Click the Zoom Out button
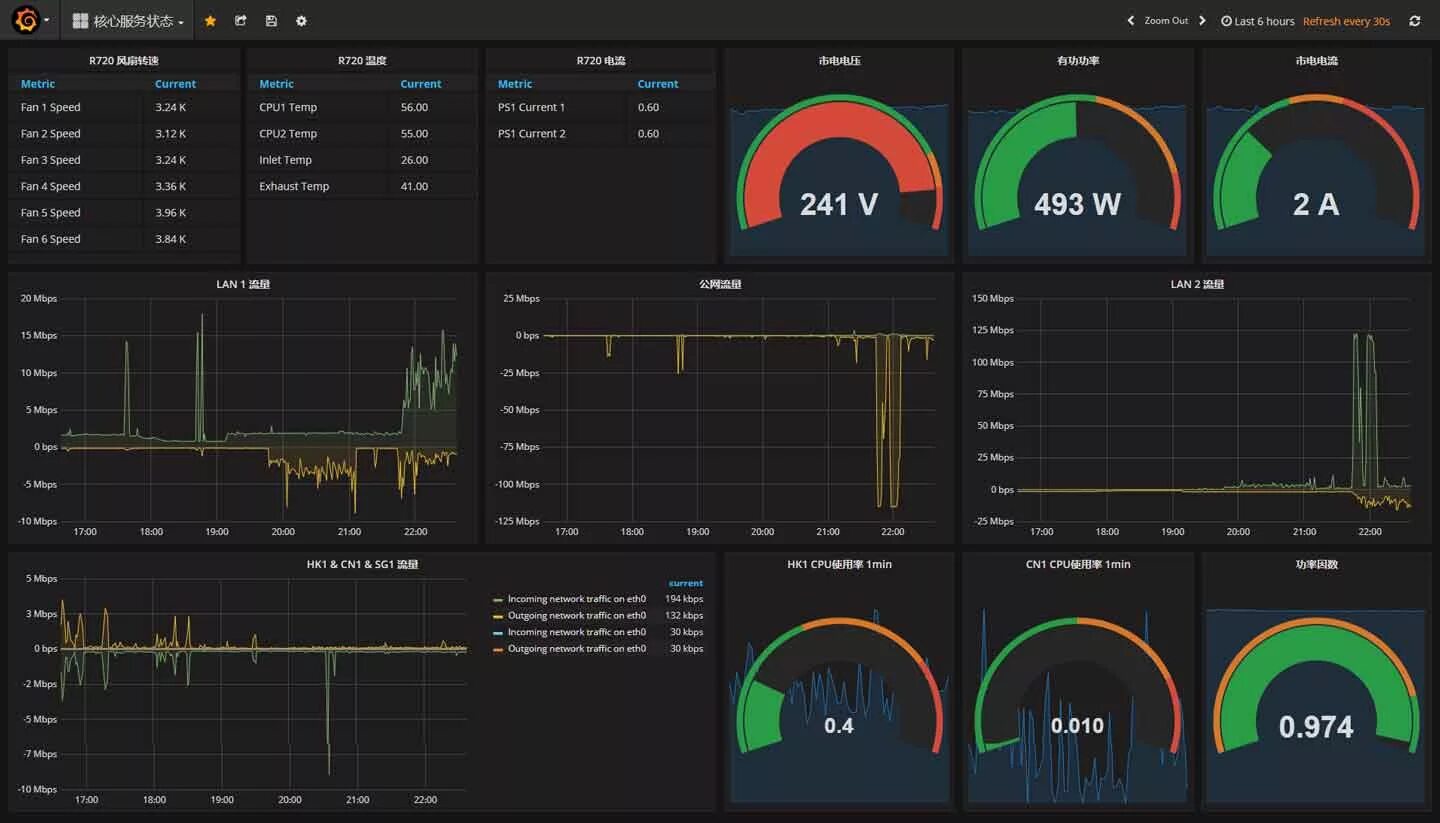Viewport: 1440px width, 823px height. pos(1166,21)
